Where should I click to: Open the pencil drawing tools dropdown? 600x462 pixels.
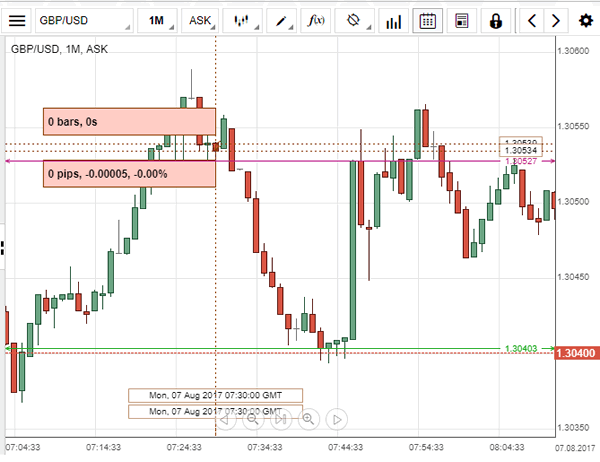point(281,21)
